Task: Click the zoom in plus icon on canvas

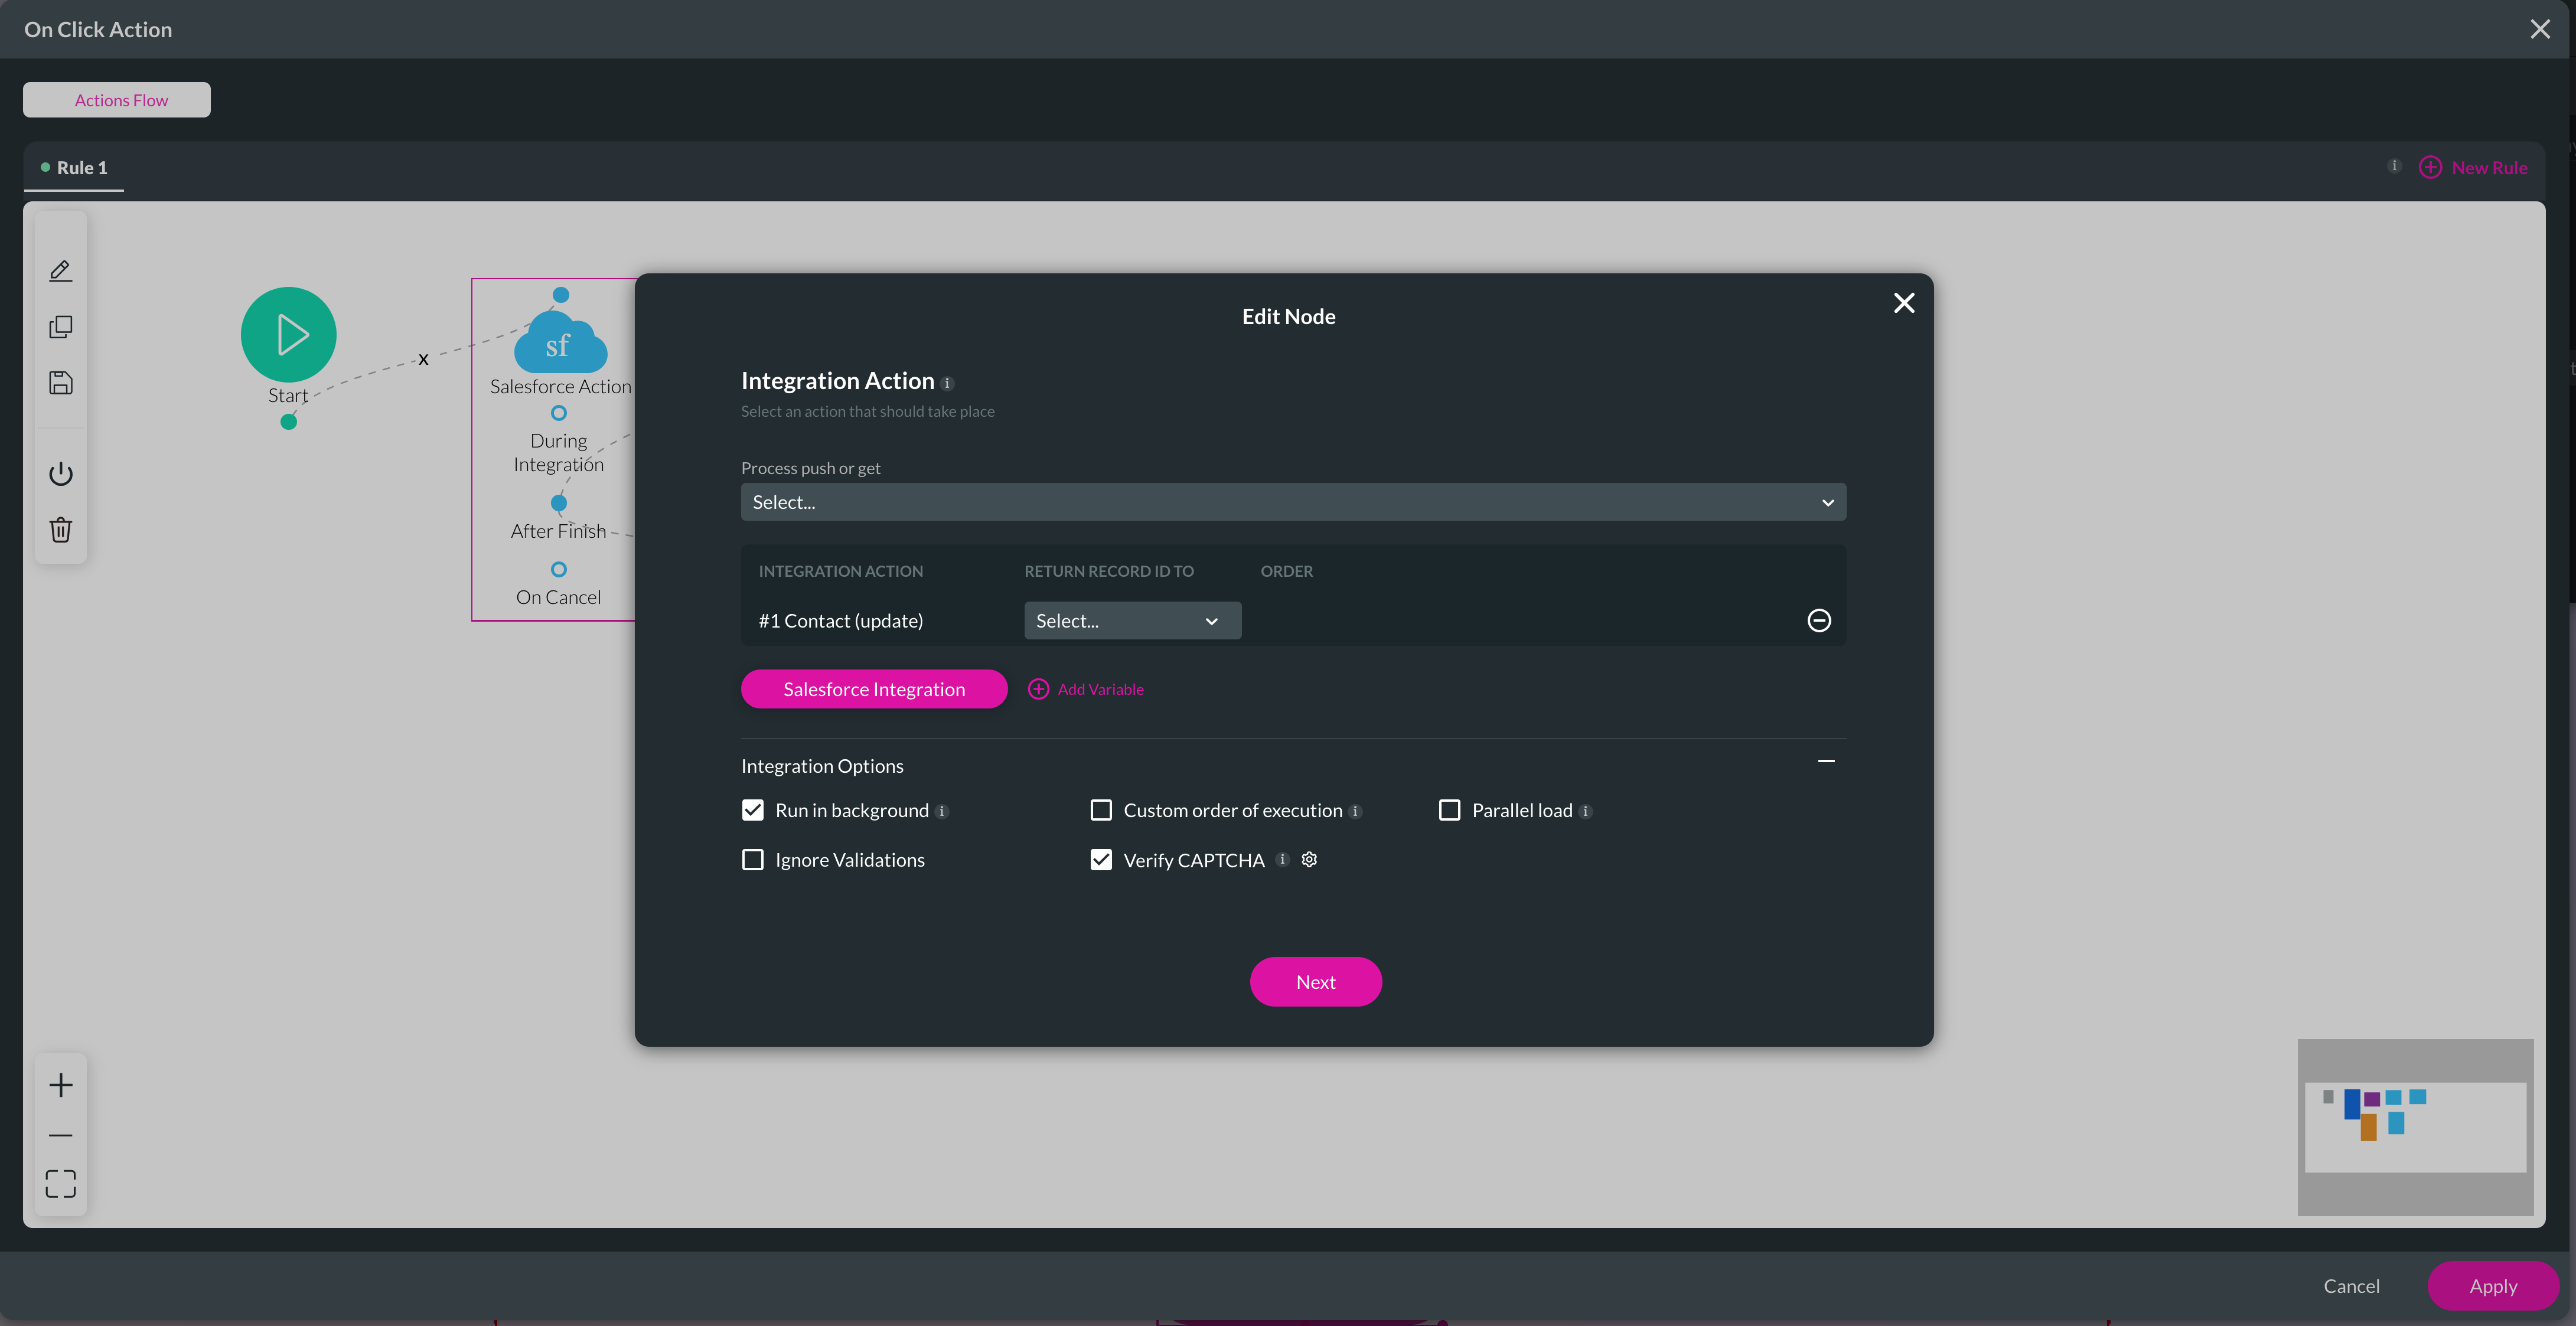Action: coord(60,1085)
